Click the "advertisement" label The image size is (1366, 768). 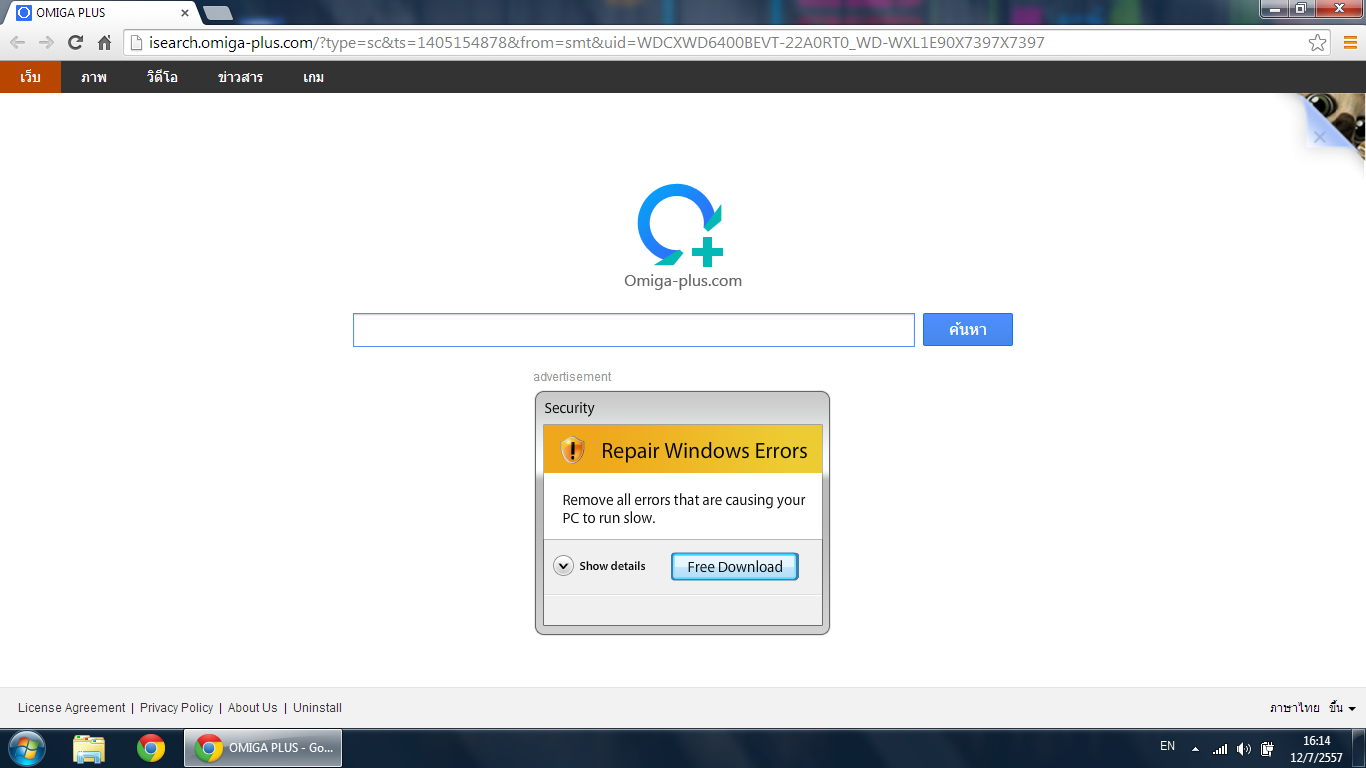[572, 377]
